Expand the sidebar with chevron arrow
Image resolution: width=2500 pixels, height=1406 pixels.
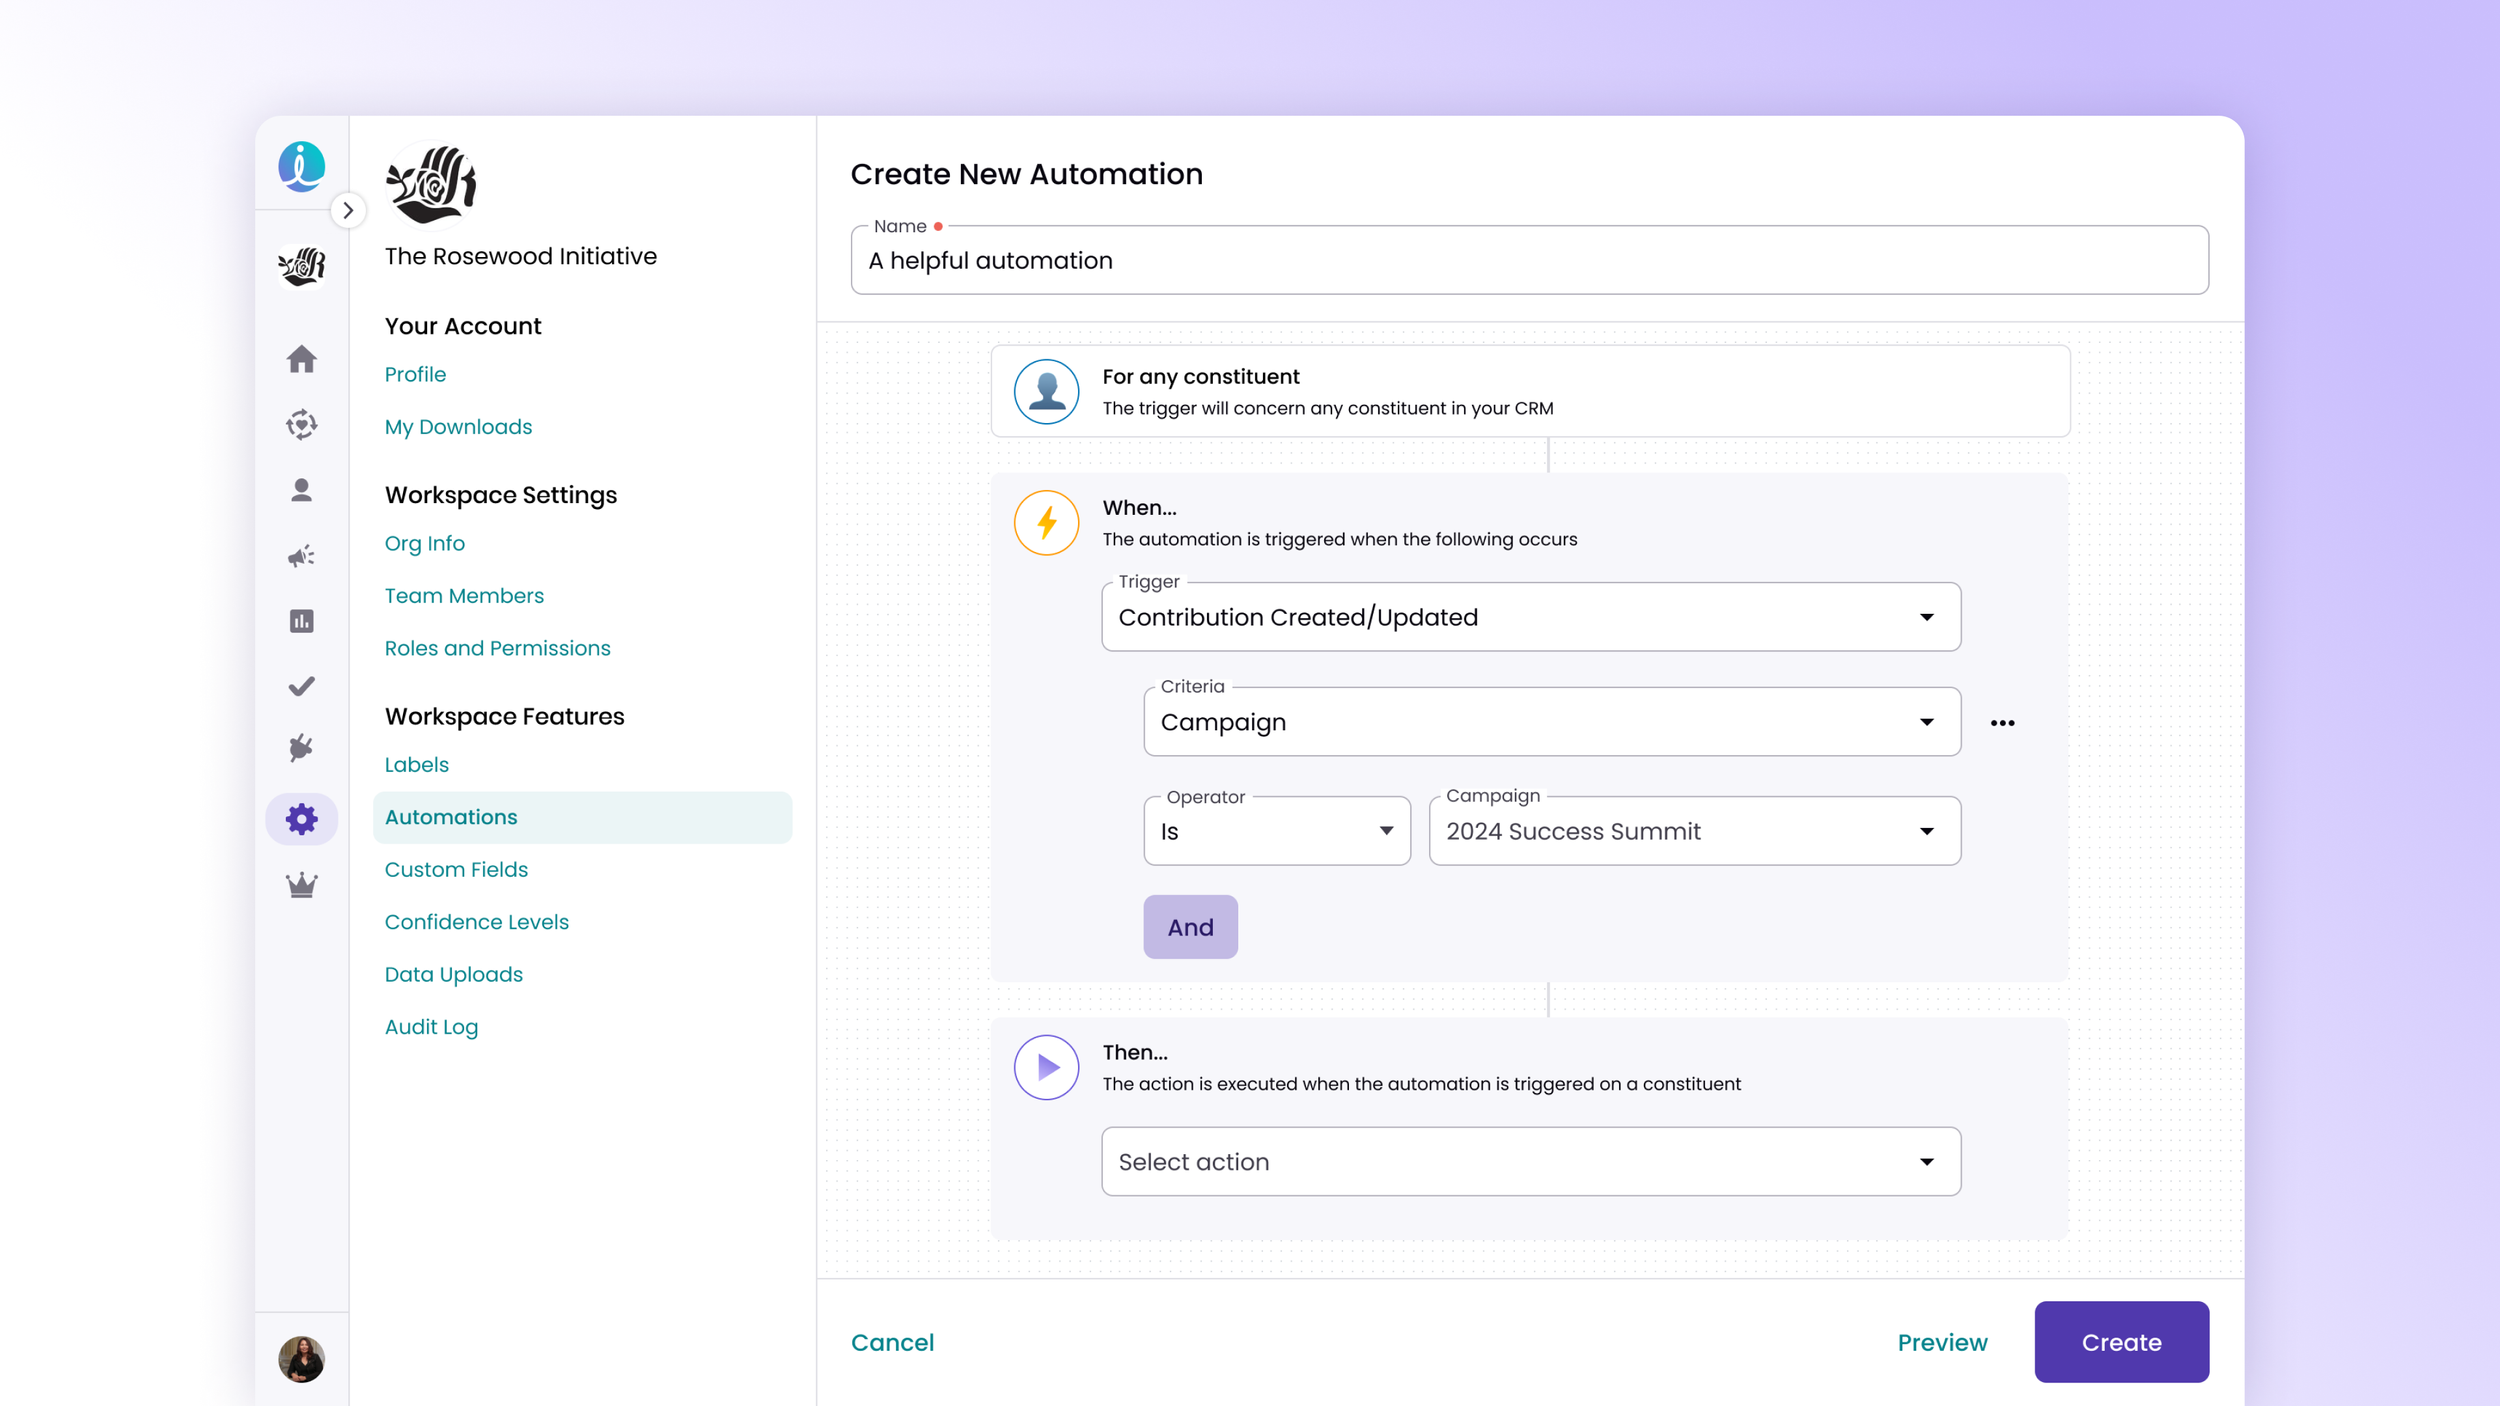pos(348,211)
